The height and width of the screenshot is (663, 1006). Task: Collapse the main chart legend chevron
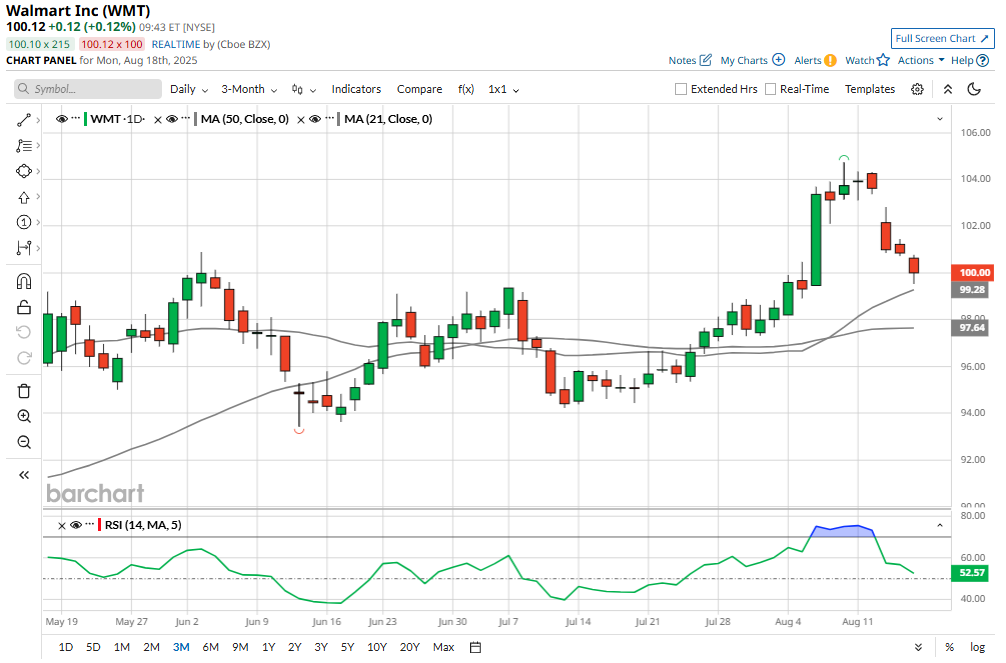click(x=940, y=119)
